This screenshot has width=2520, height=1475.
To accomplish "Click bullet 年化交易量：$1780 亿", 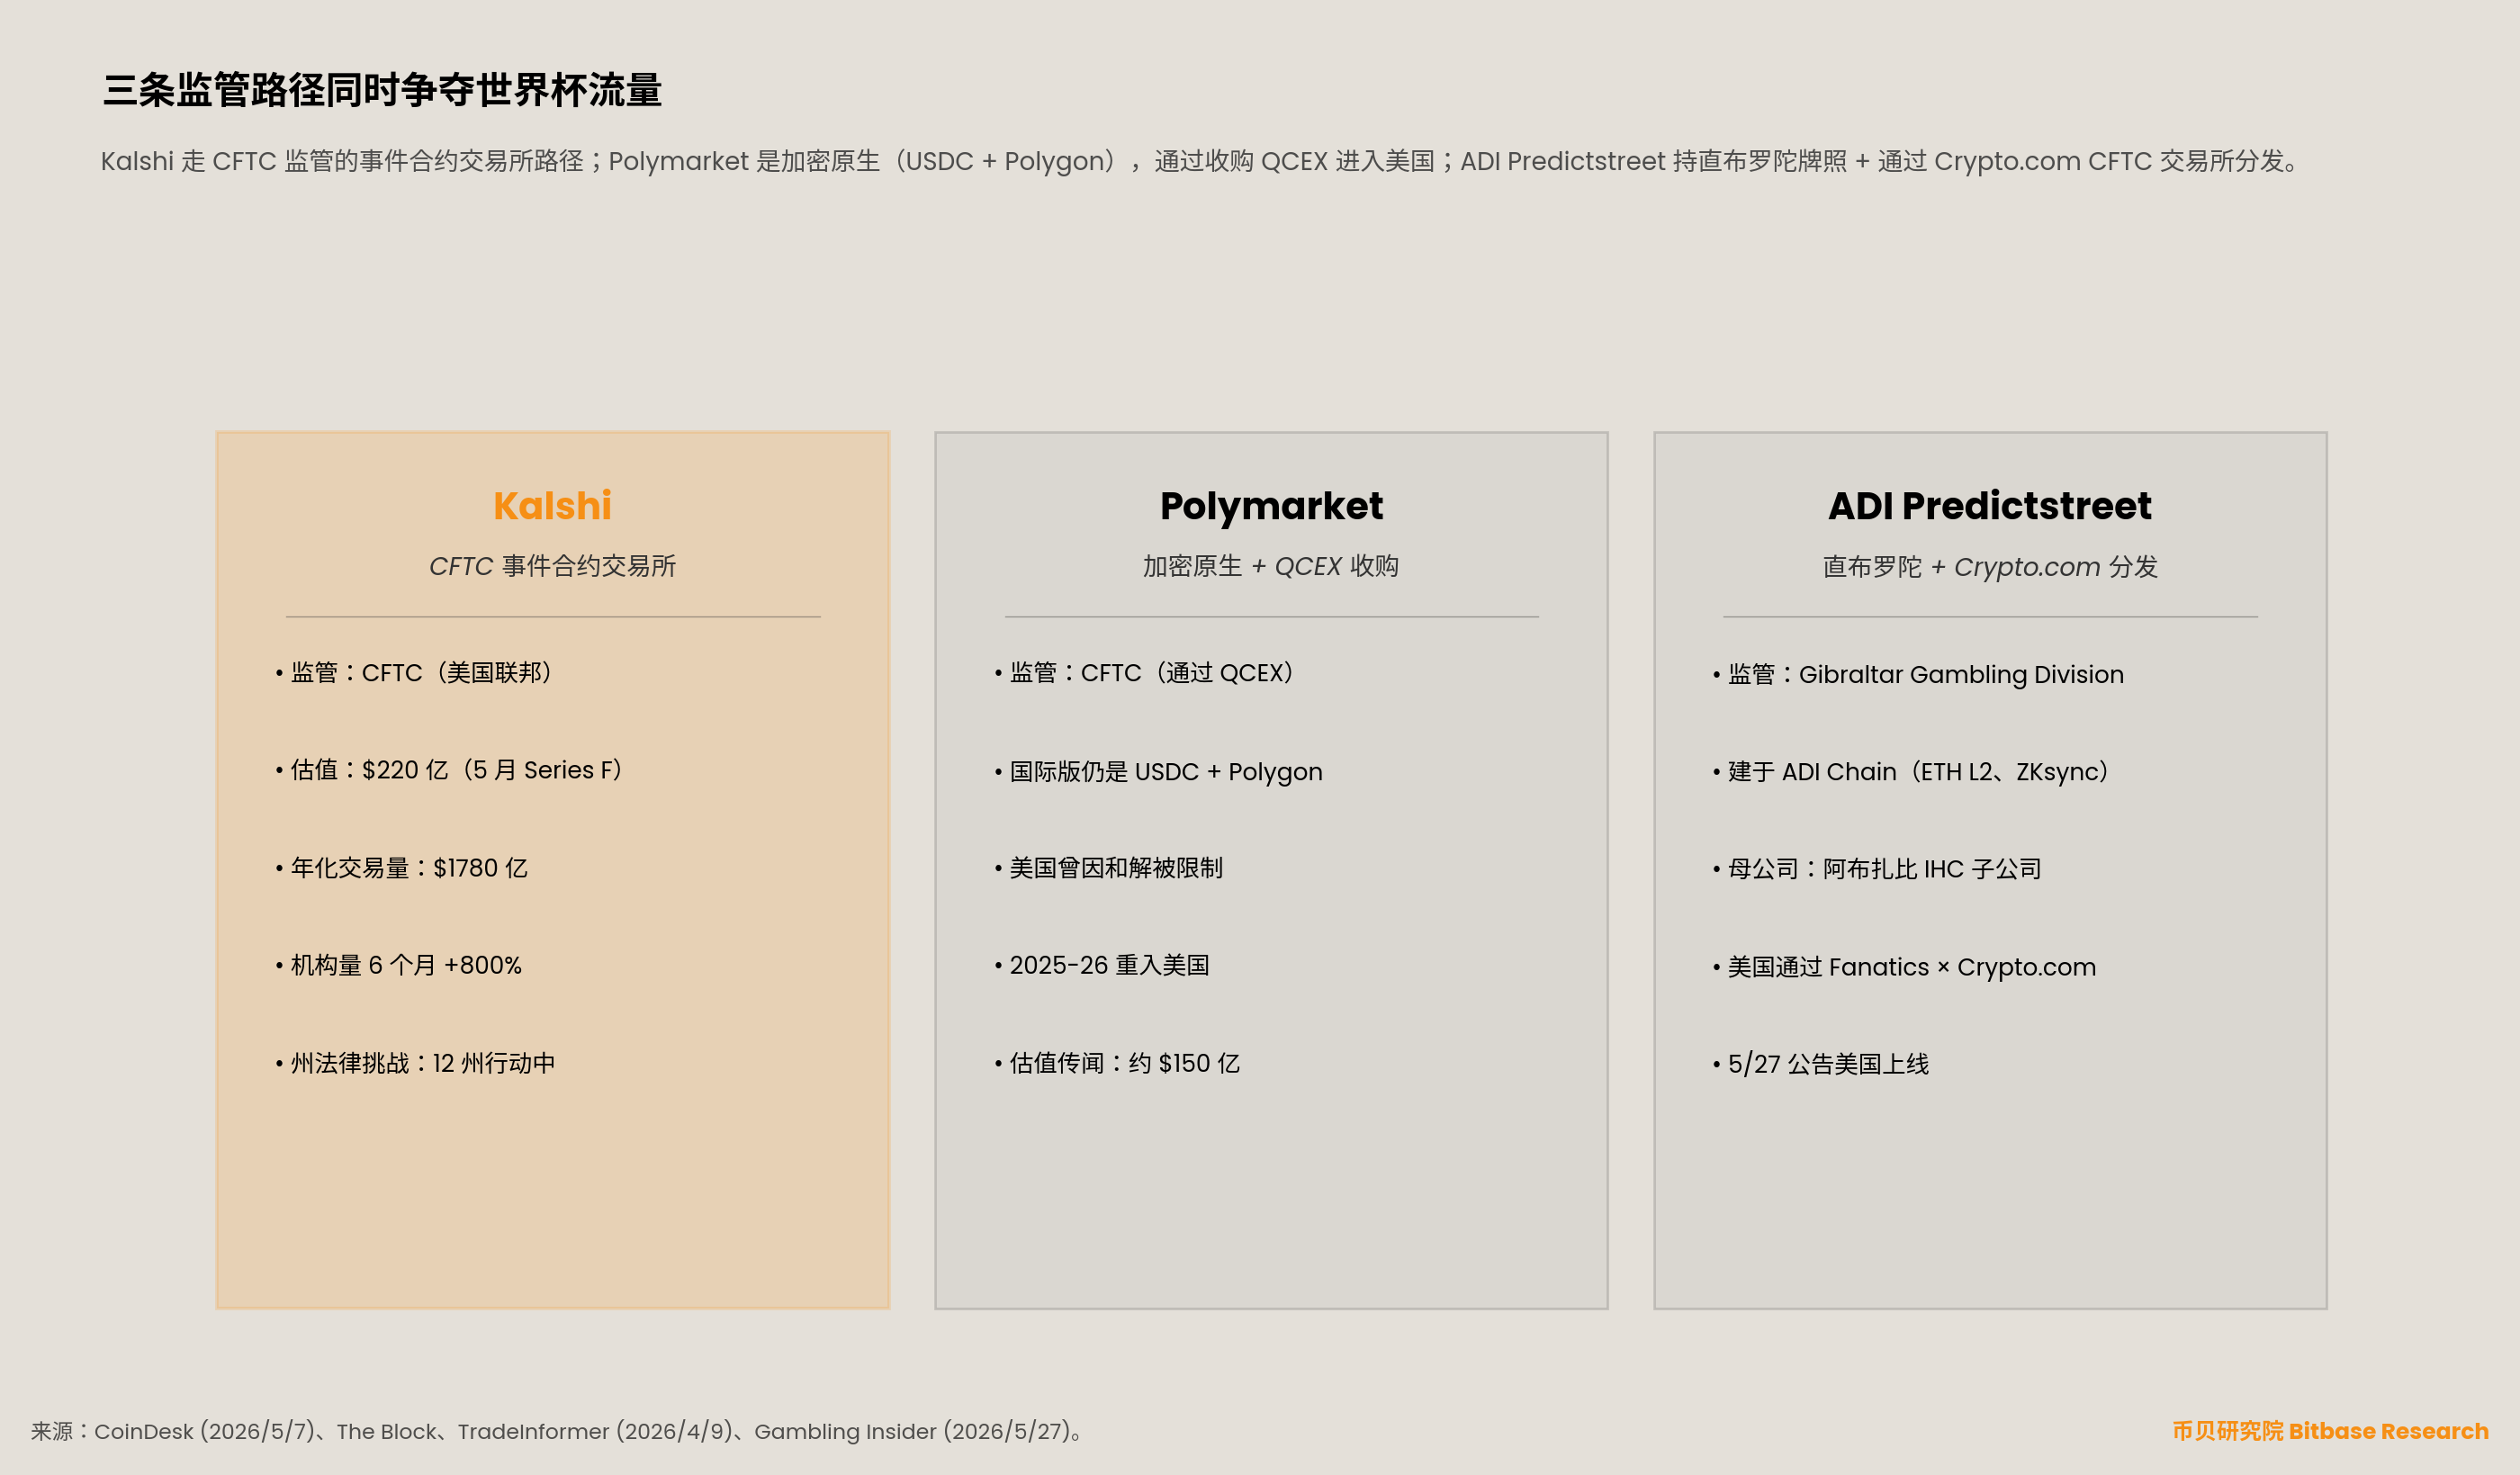I will tap(401, 868).
